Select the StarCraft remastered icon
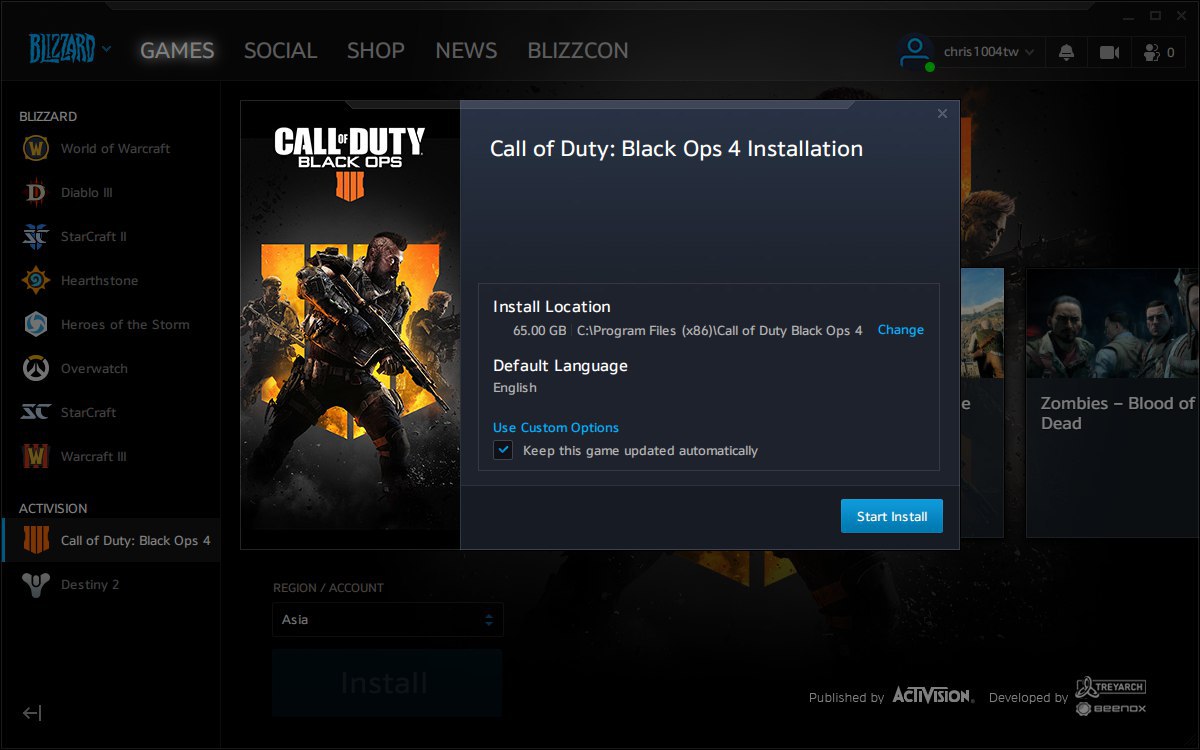This screenshot has height=750, width=1200. (35, 412)
